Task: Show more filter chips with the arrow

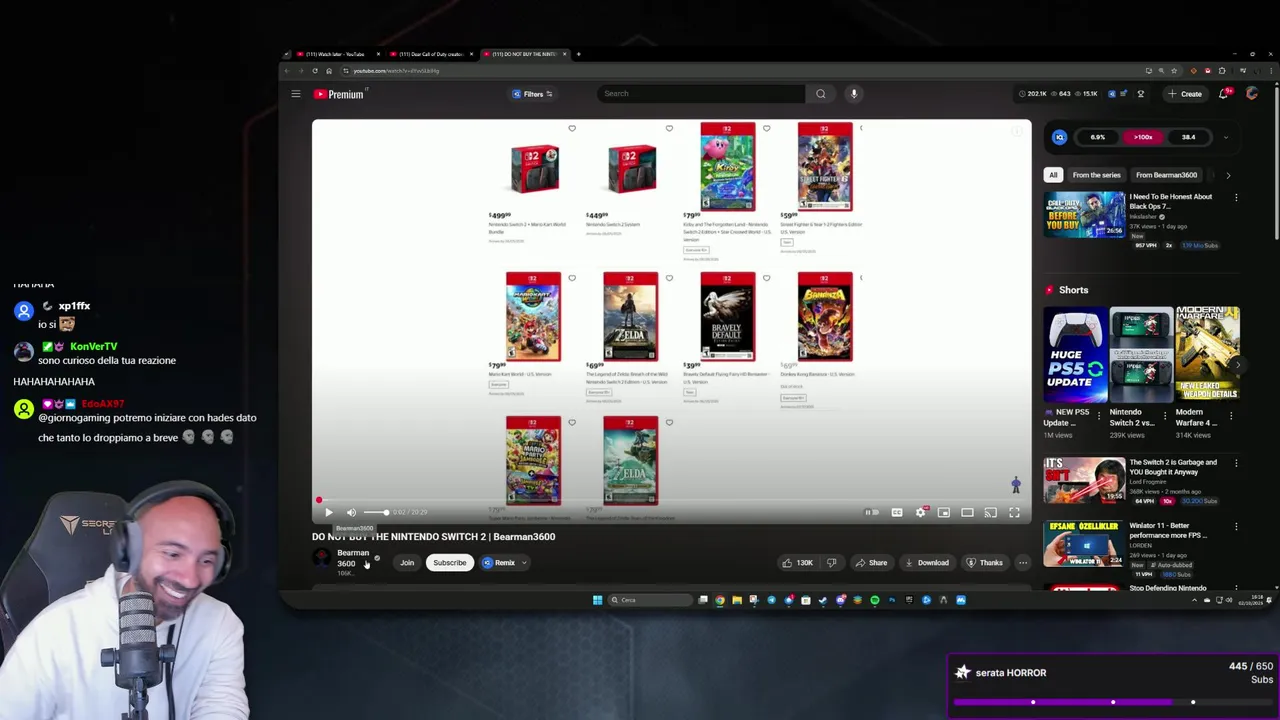Action: pyautogui.click(x=1228, y=175)
